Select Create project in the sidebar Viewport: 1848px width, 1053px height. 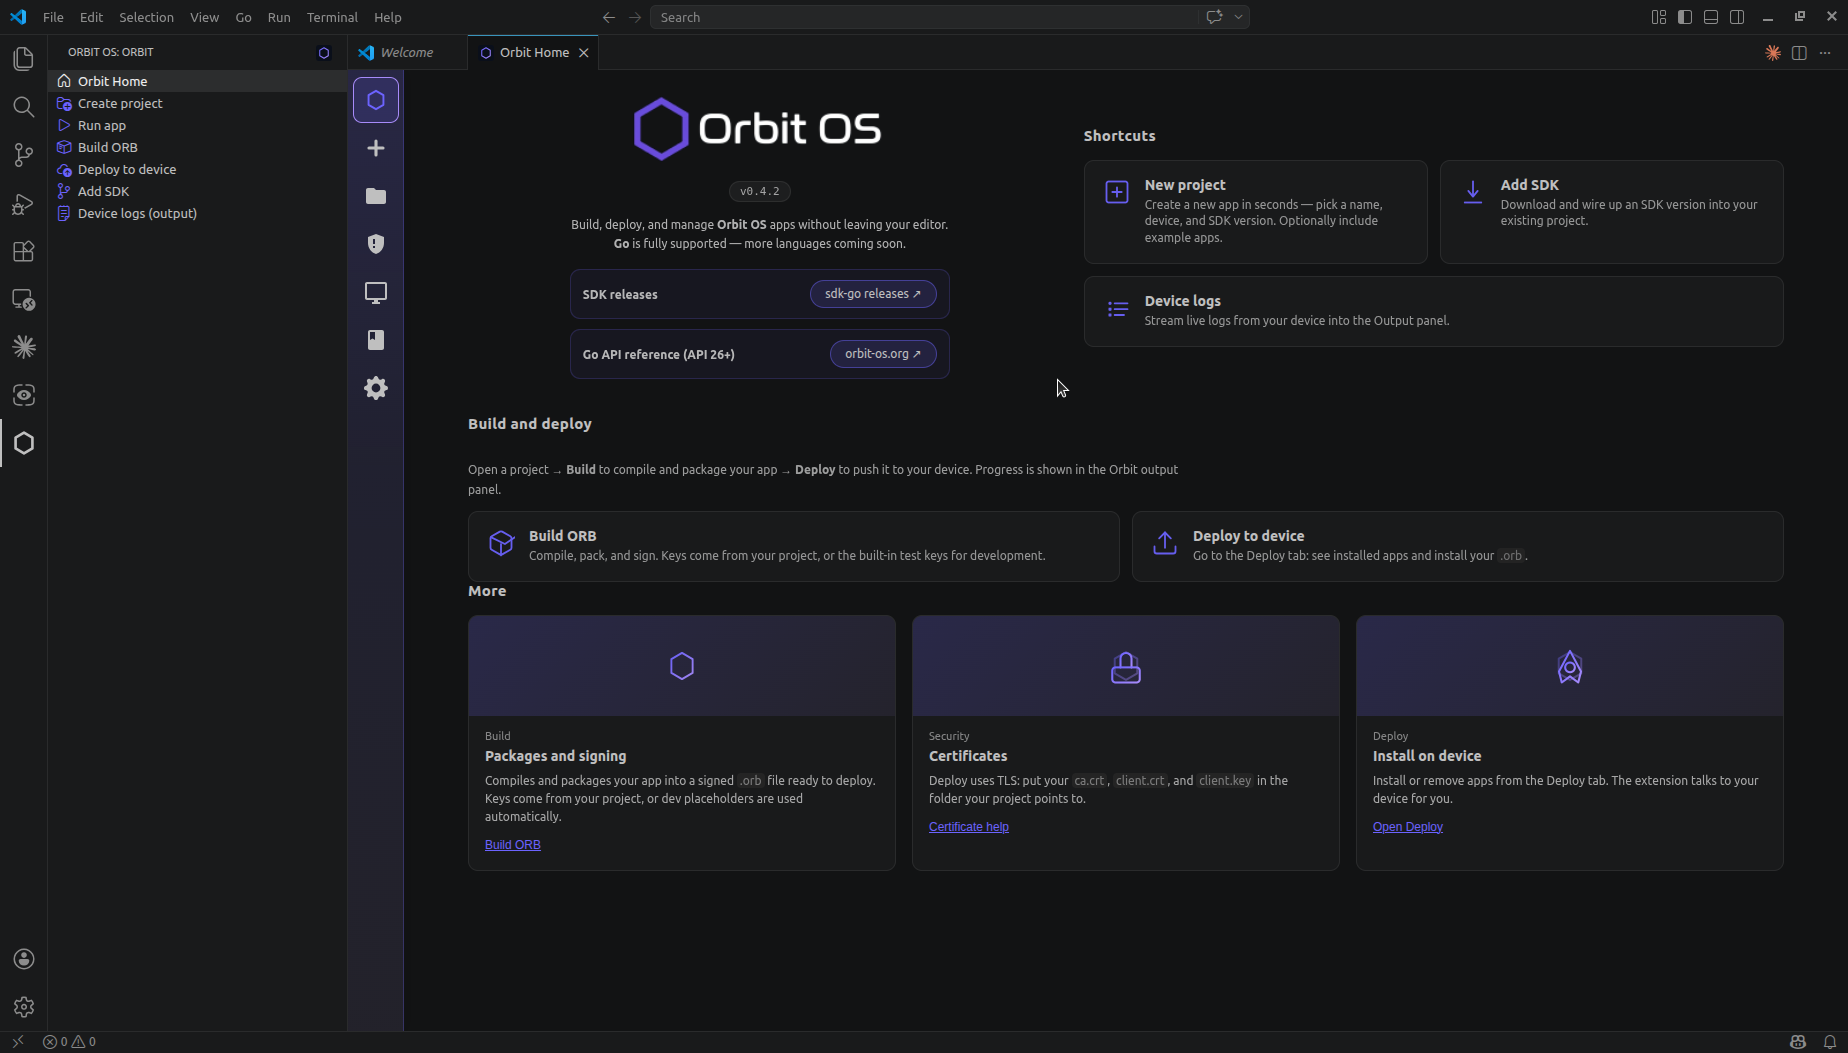tap(197, 103)
